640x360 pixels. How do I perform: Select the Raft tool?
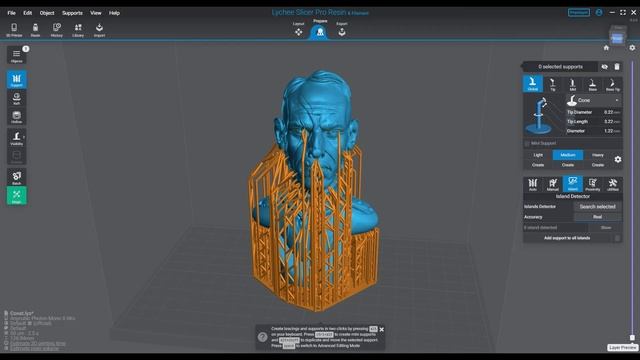tap(17, 98)
